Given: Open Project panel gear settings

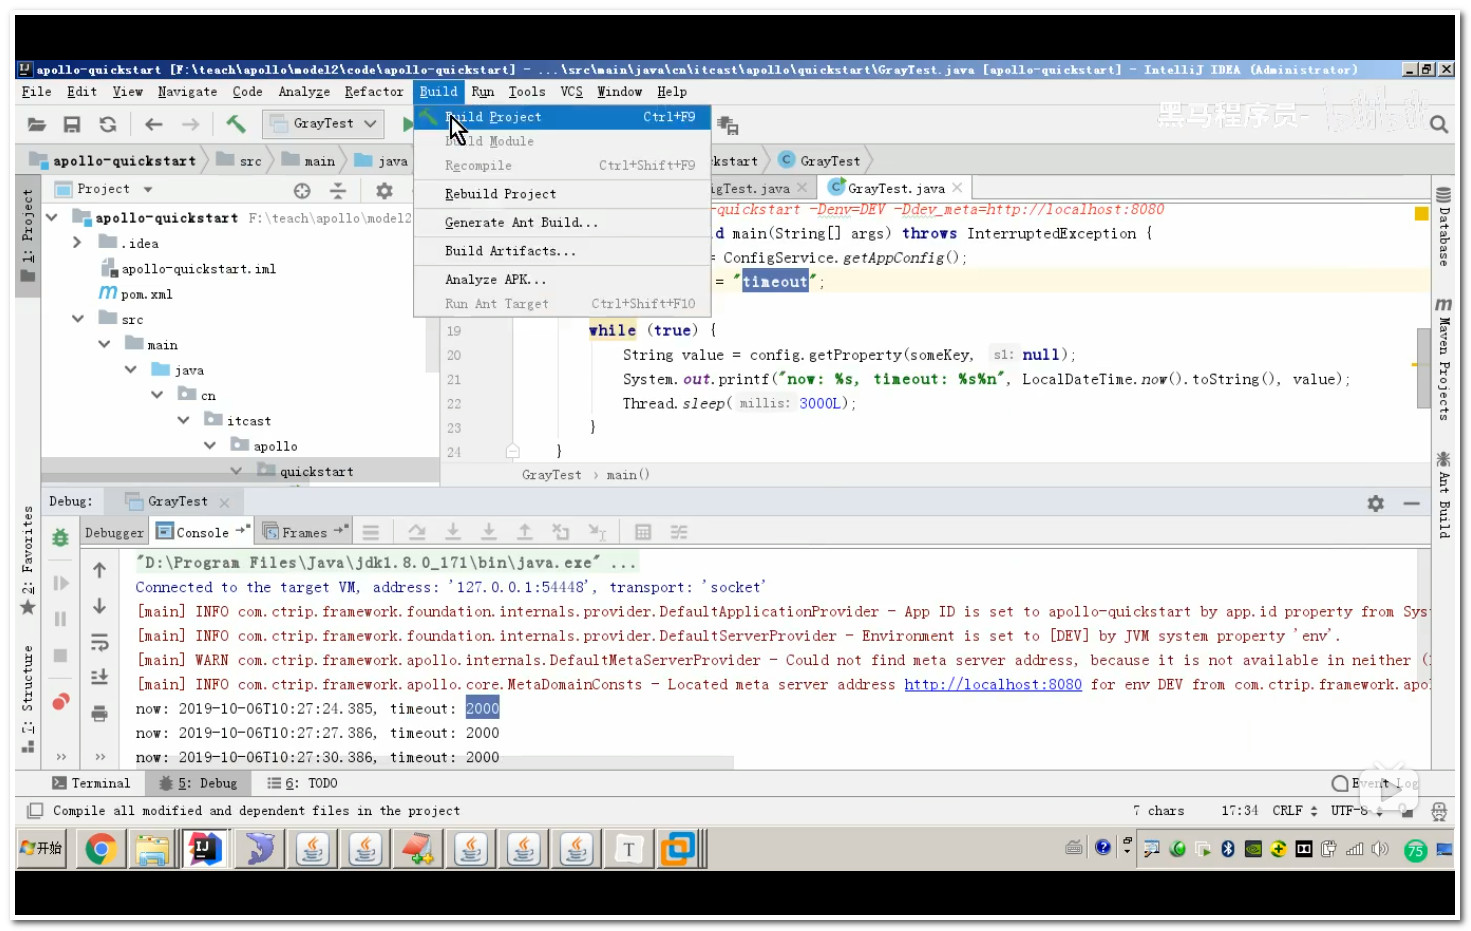Looking at the screenshot, I should [x=384, y=190].
